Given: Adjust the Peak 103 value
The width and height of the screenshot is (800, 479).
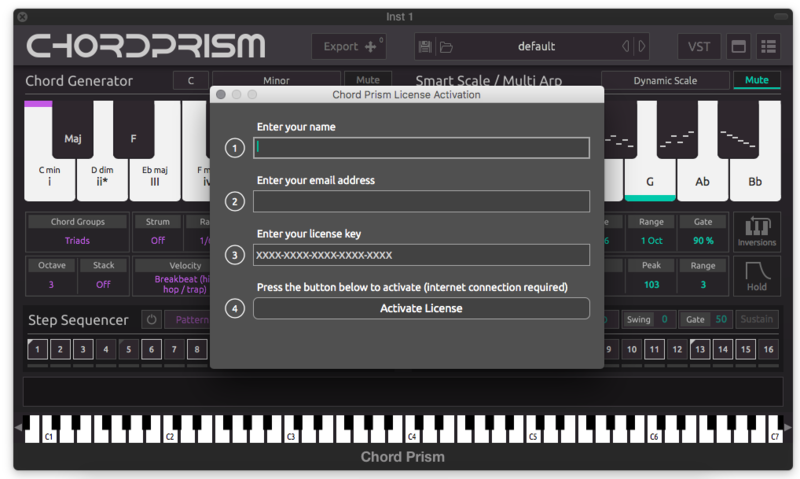Looking at the screenshot, I should [x=652, y=284].
